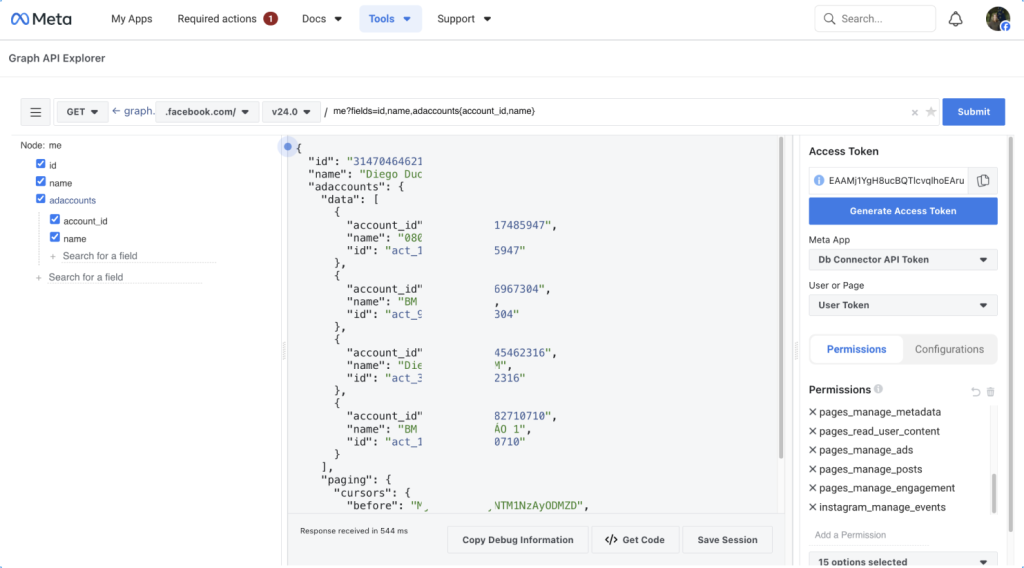Image resolution: width=1024 pixels, height=568 pixels.
Task: Click the Generate Access Token button
Action: 902,211
